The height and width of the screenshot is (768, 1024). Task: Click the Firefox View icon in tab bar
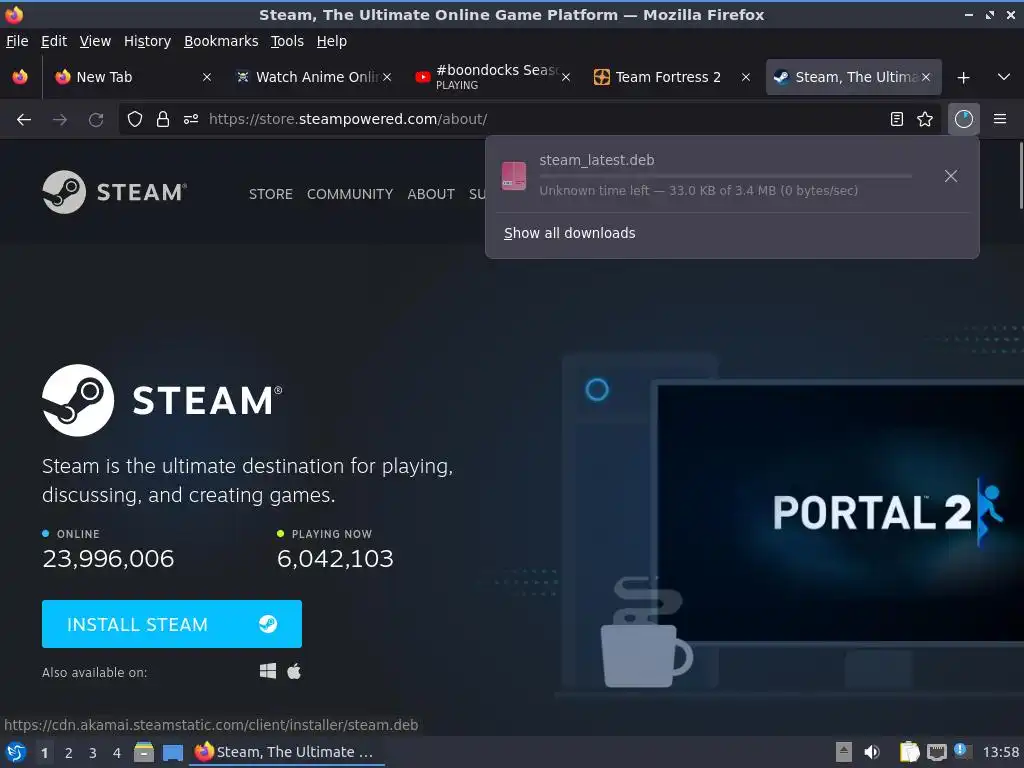[20, 77]
